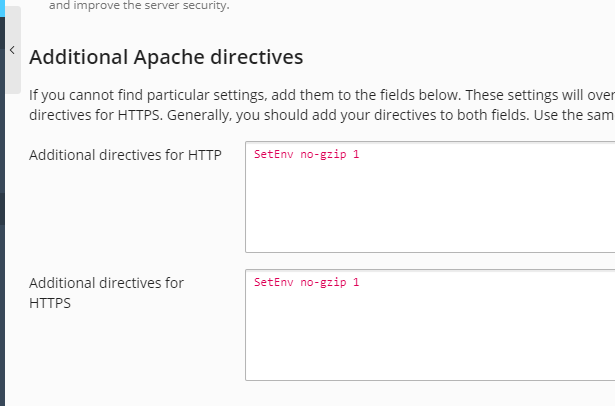Click the "Additional Apache directives" heading
The image size is (615, 406).
pyautogui.click(x=165, y=57)
